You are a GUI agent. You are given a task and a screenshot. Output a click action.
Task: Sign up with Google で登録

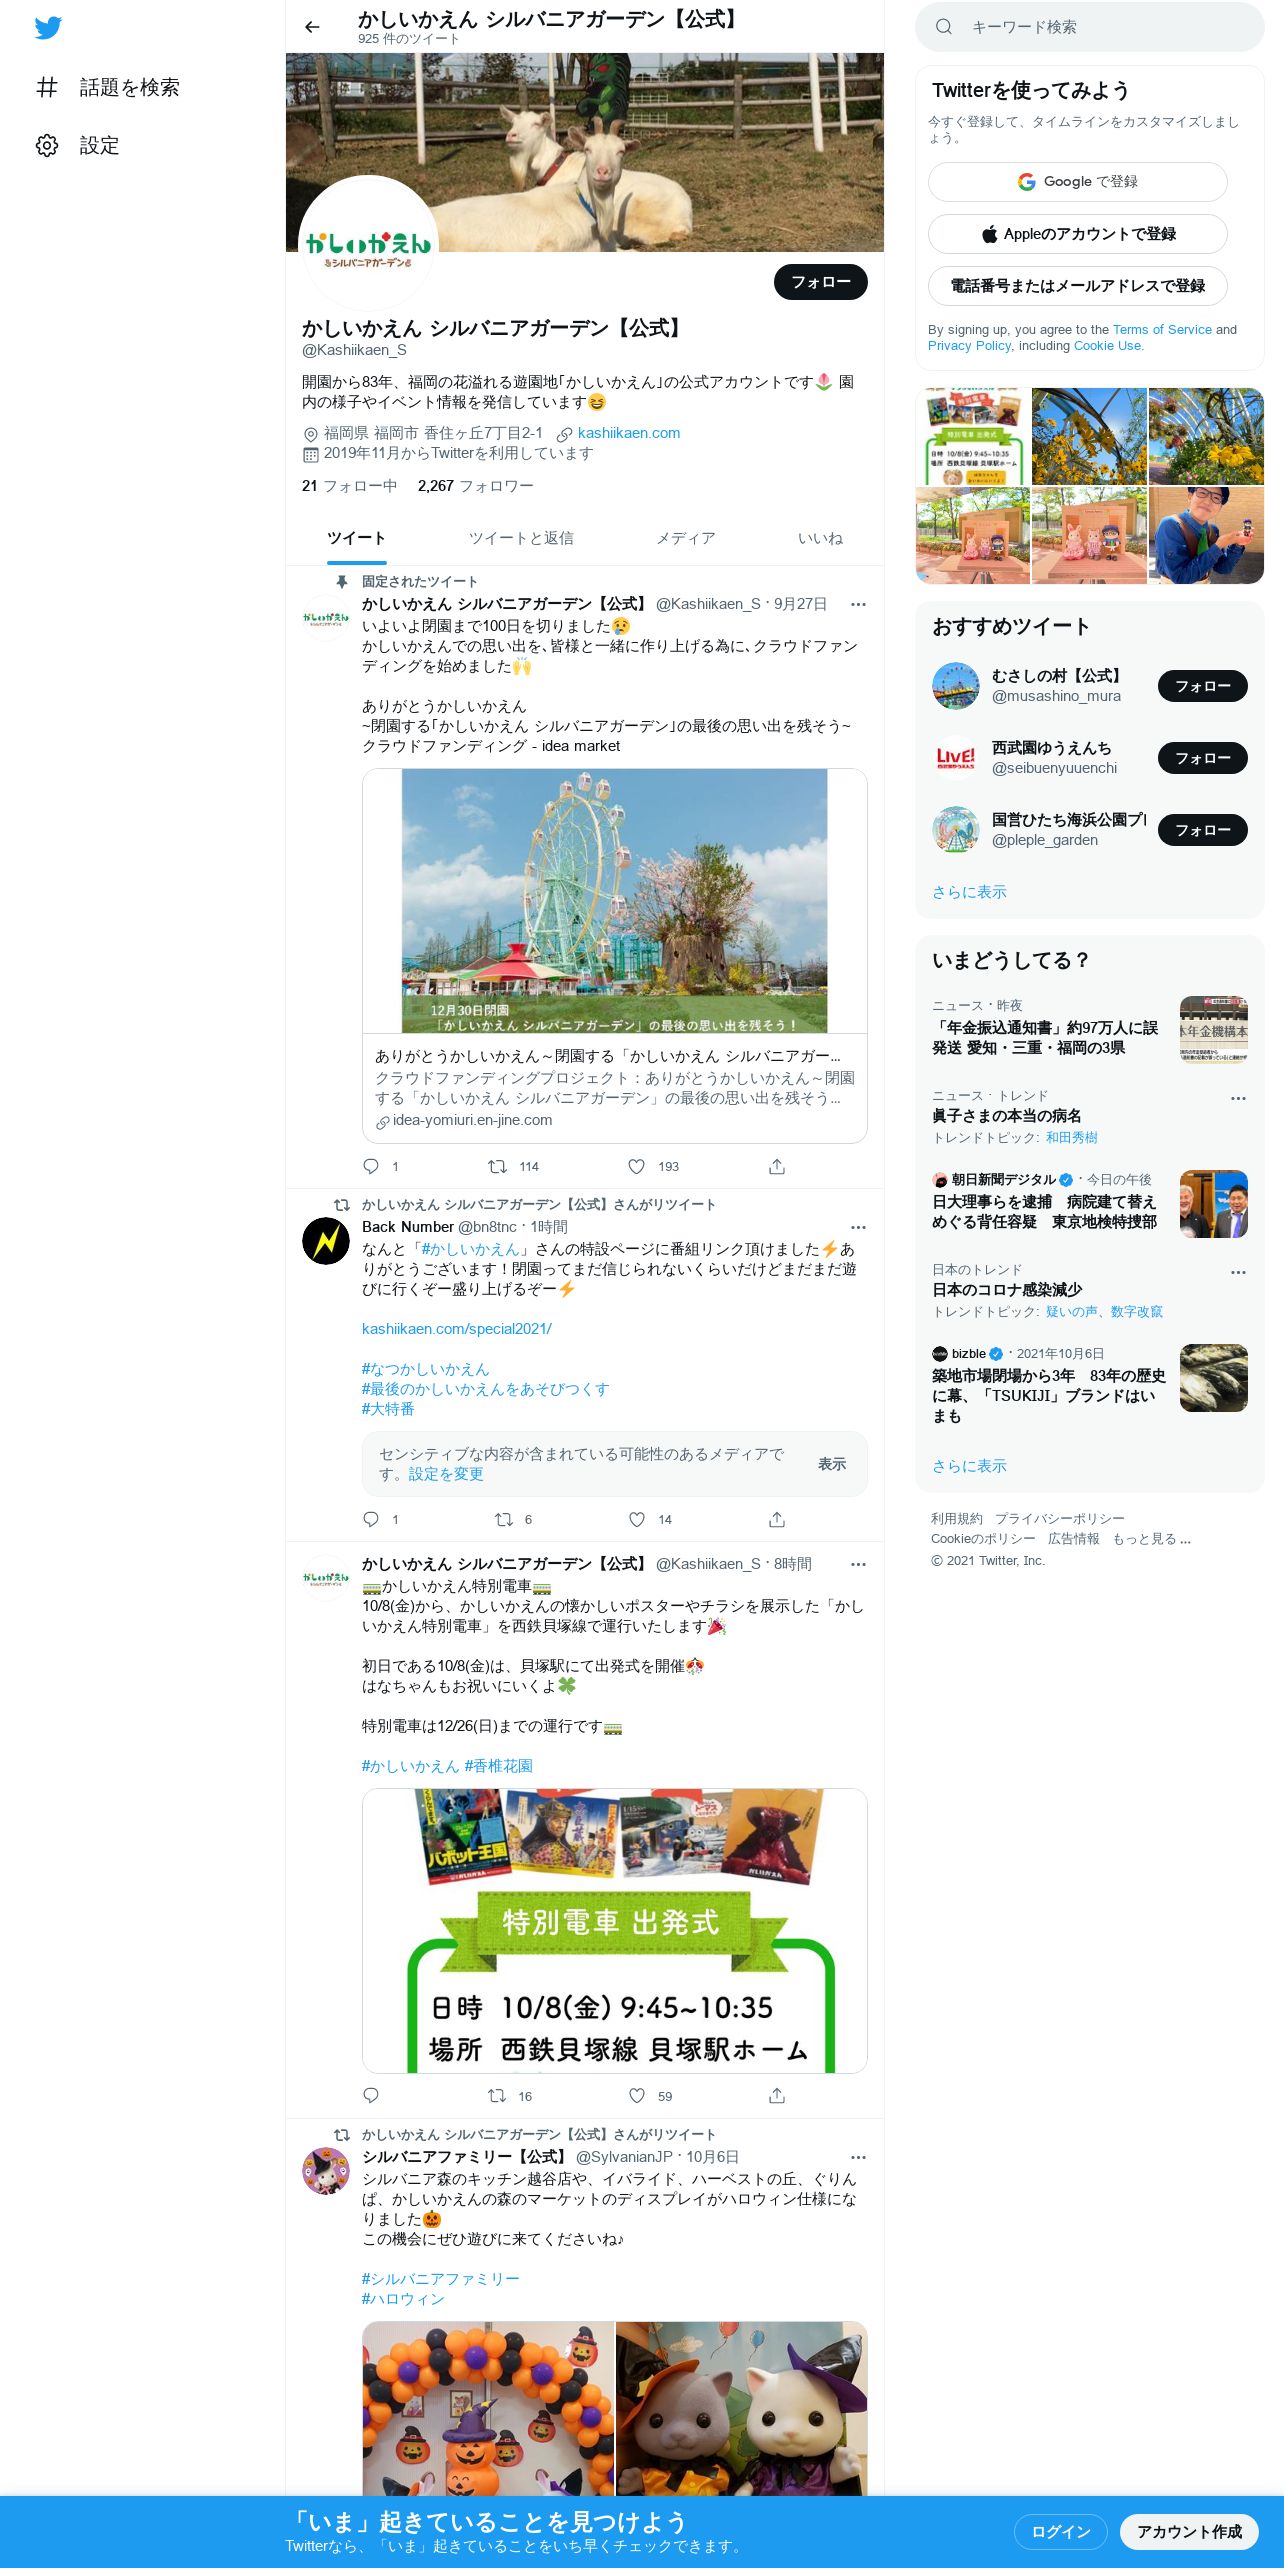(x=1078, y=182)
